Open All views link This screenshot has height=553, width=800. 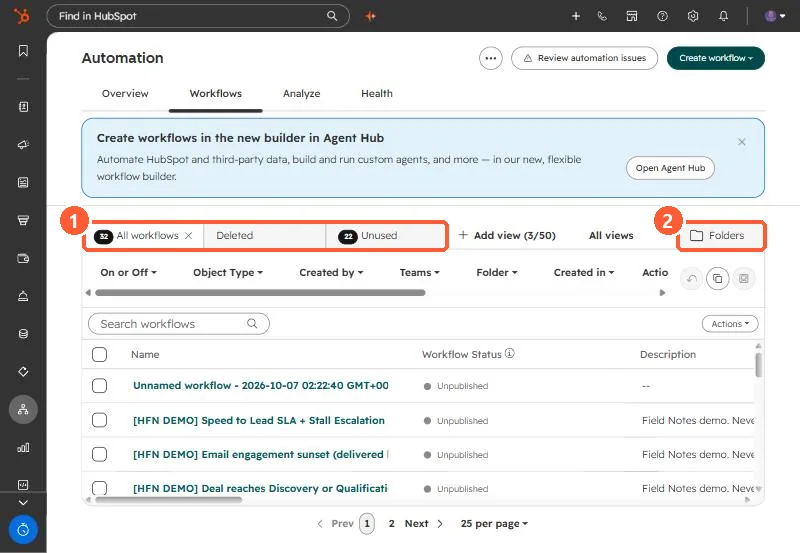tap(611, 235)
